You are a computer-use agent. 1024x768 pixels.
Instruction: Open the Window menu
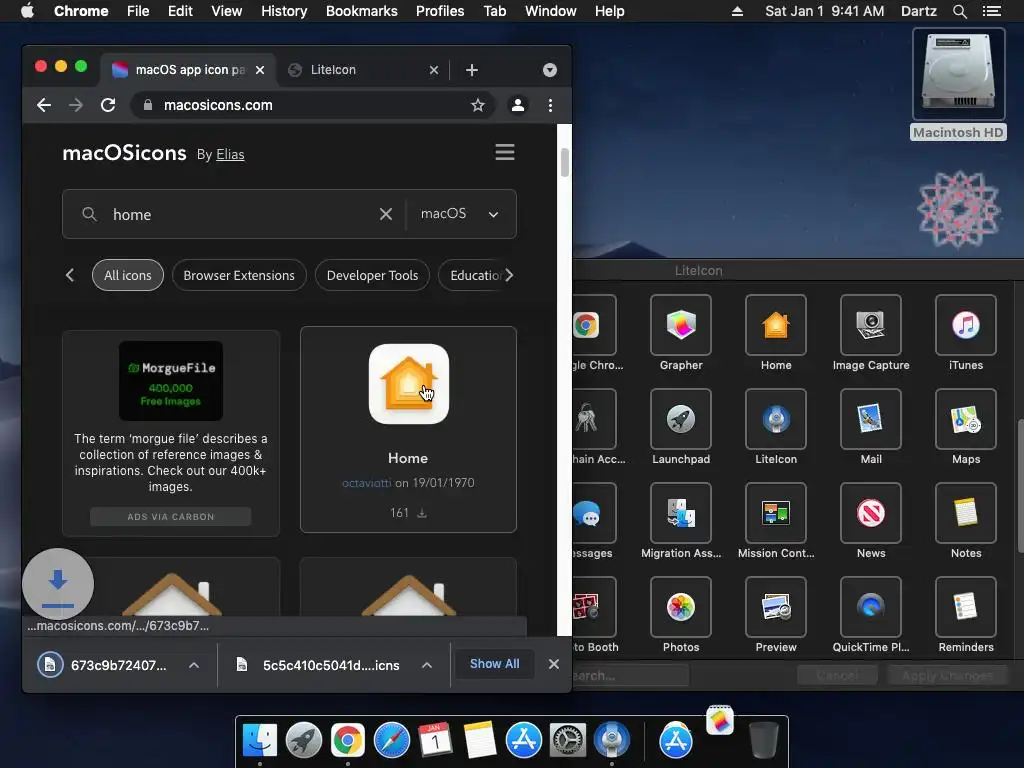pyautogui.click(x=551, y=11)
